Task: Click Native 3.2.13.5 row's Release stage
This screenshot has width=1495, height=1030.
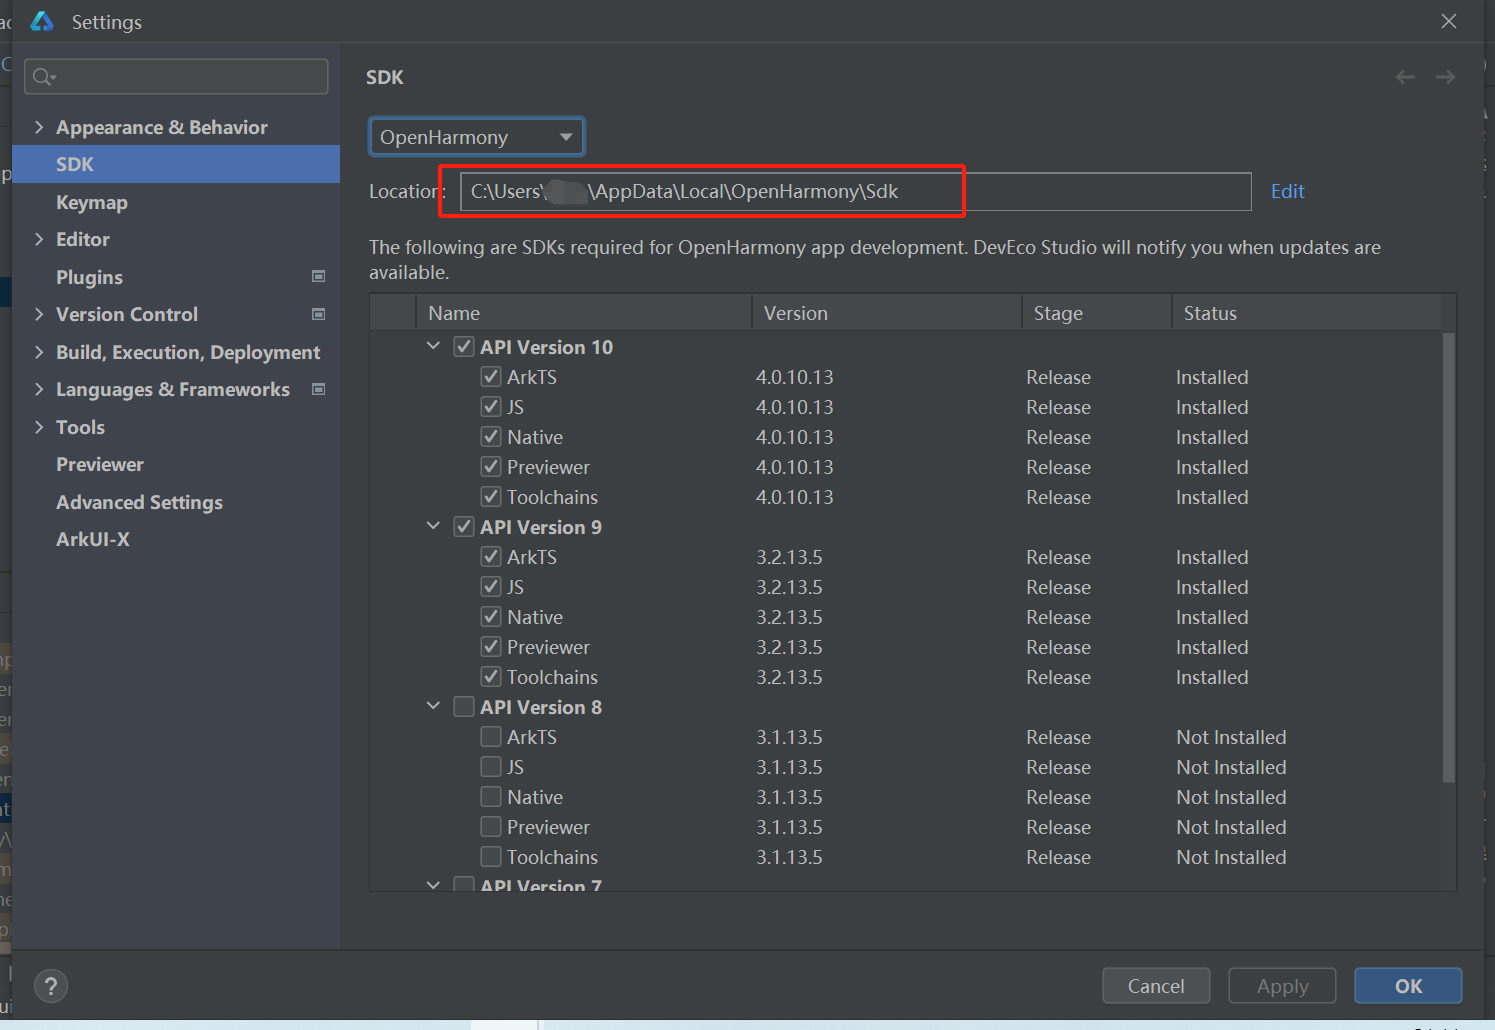Action: pyautogui.click(x=1058, y=617)
